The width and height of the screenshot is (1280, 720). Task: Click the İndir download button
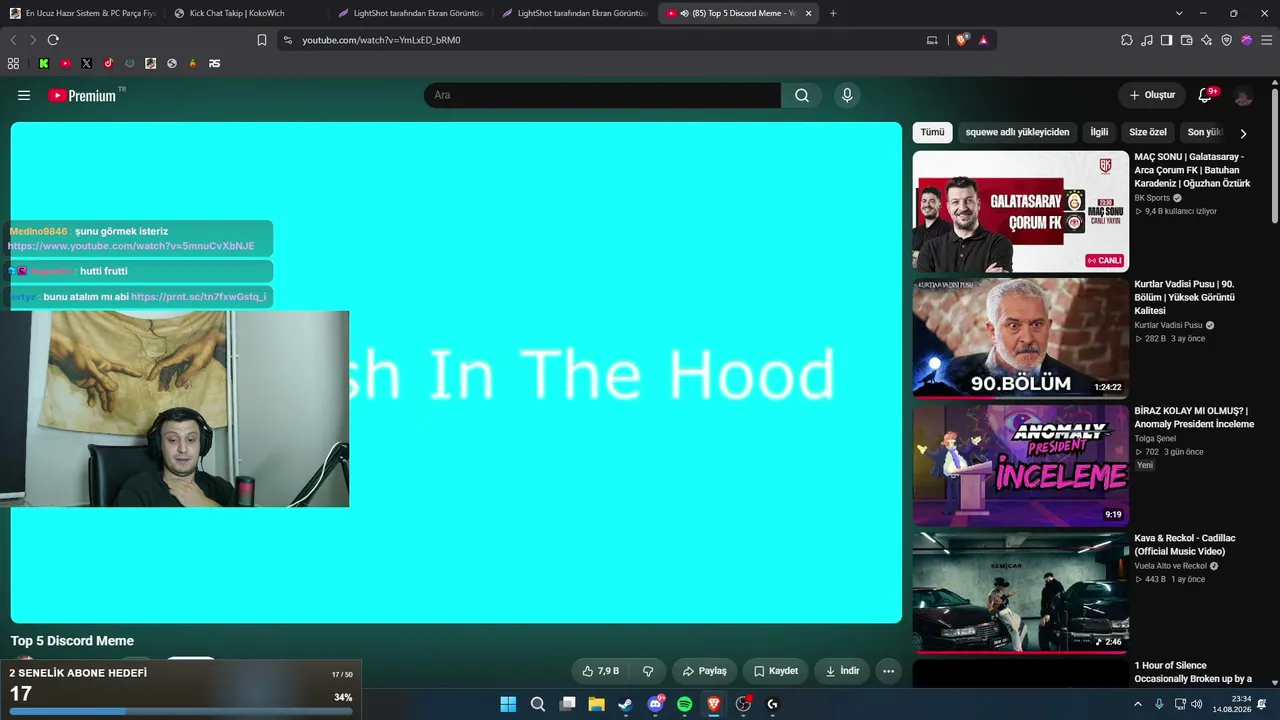841,671
